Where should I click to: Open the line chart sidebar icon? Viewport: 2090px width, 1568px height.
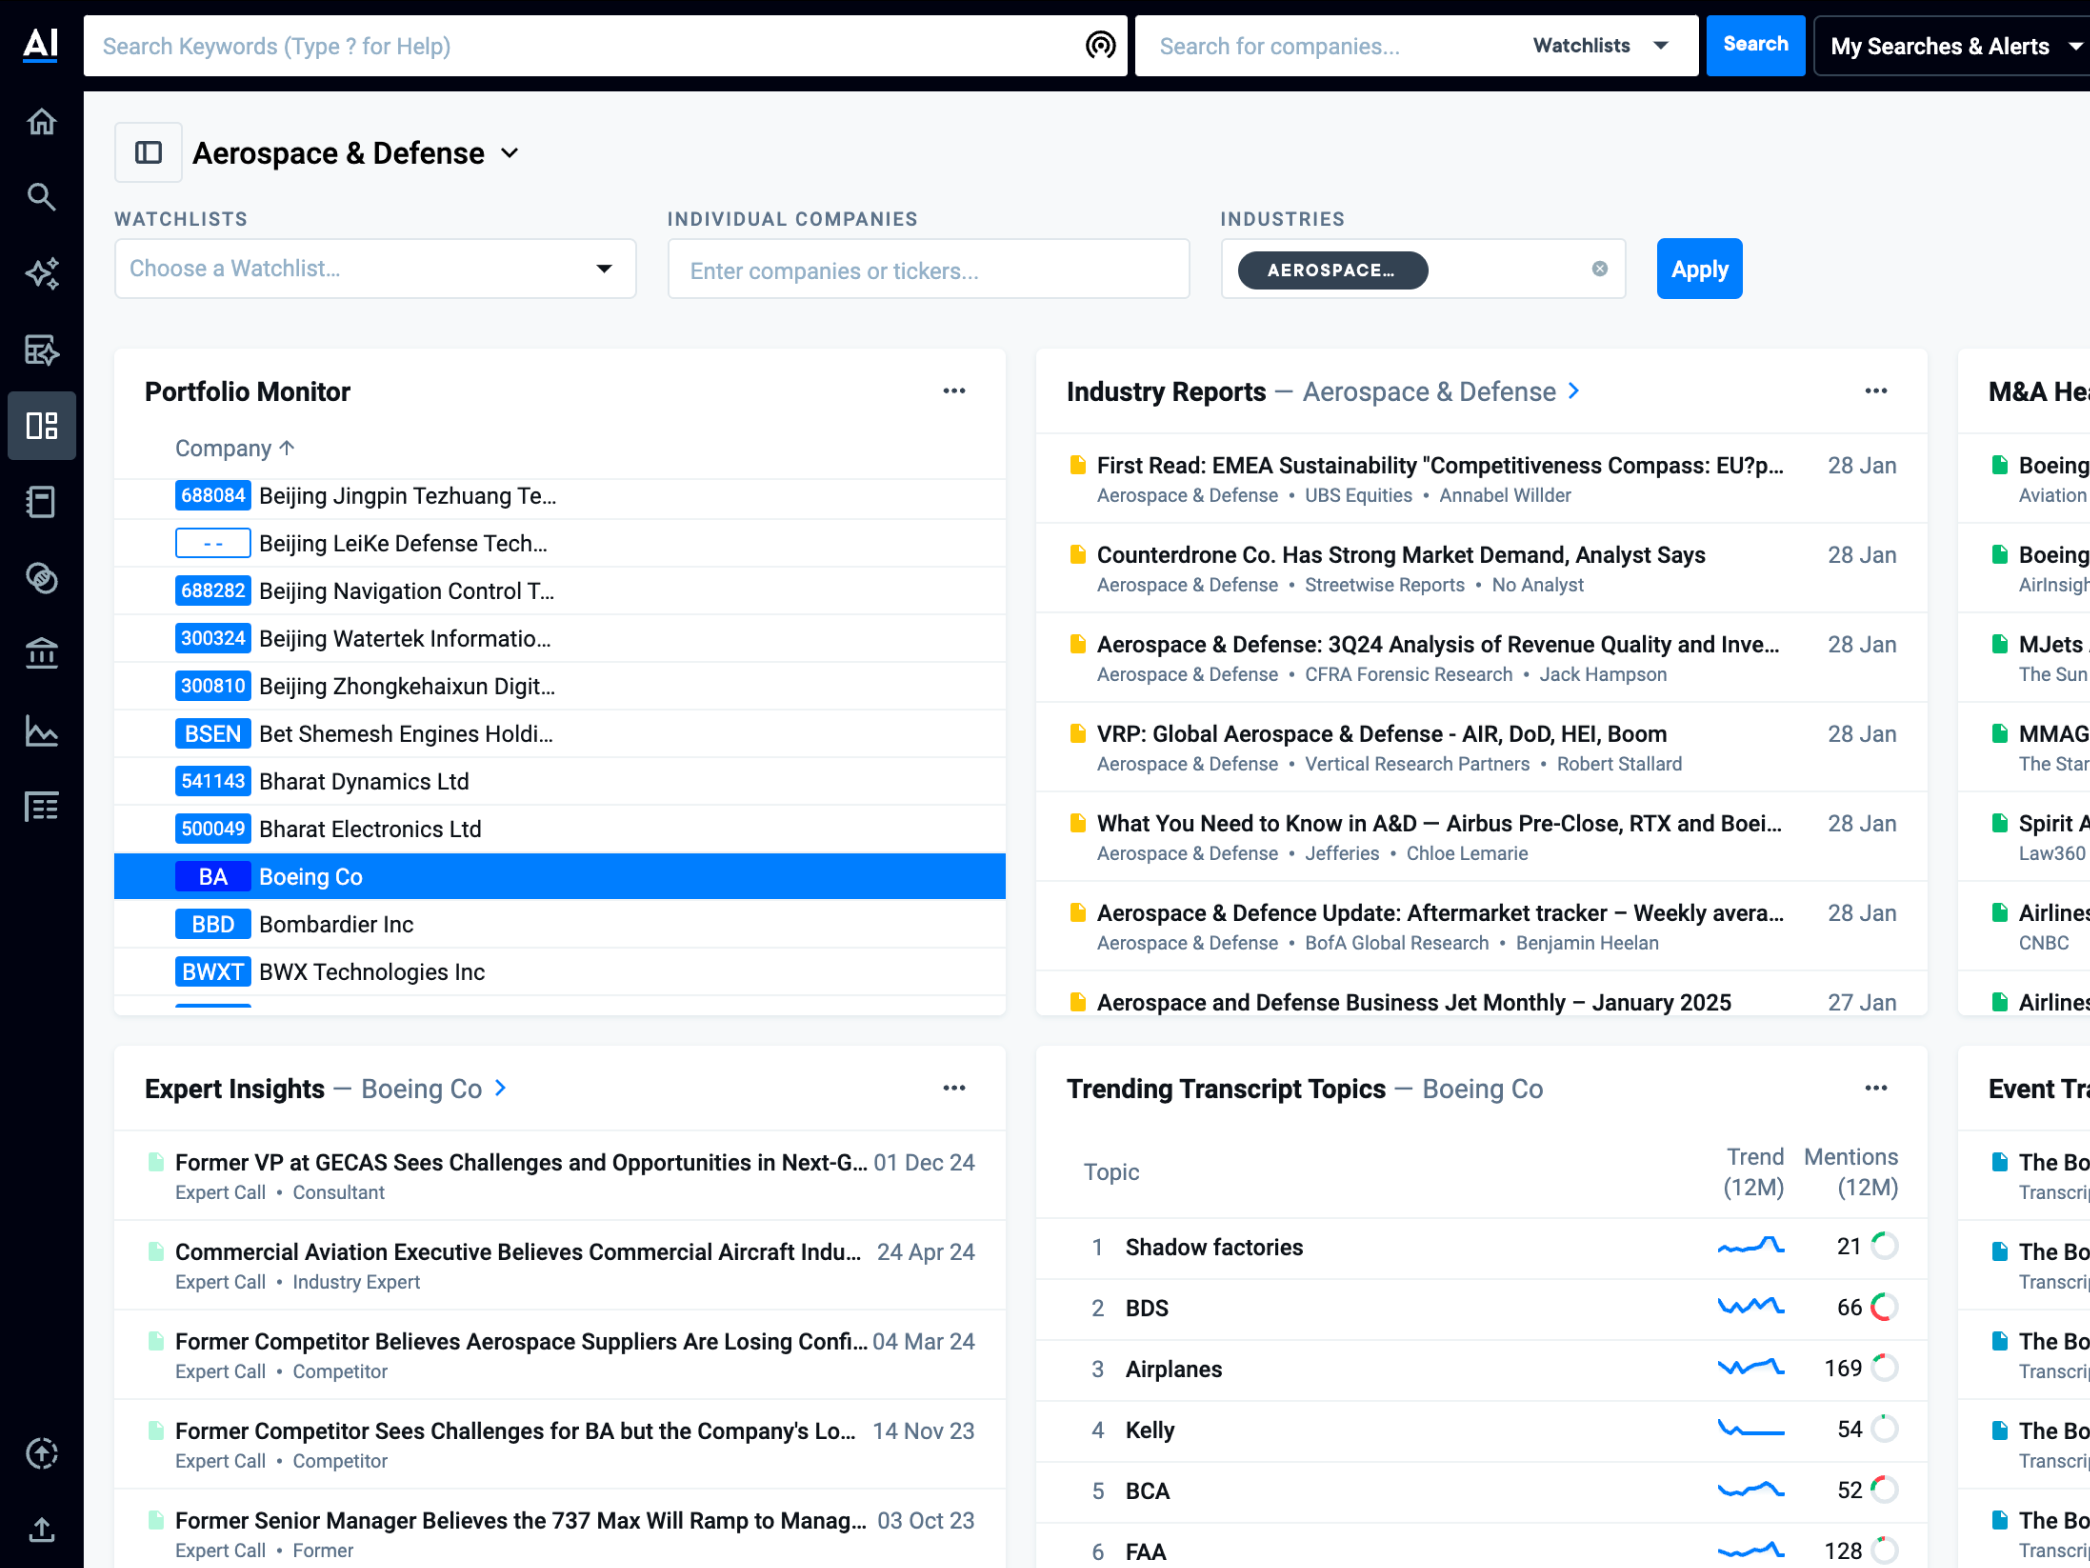41,731
